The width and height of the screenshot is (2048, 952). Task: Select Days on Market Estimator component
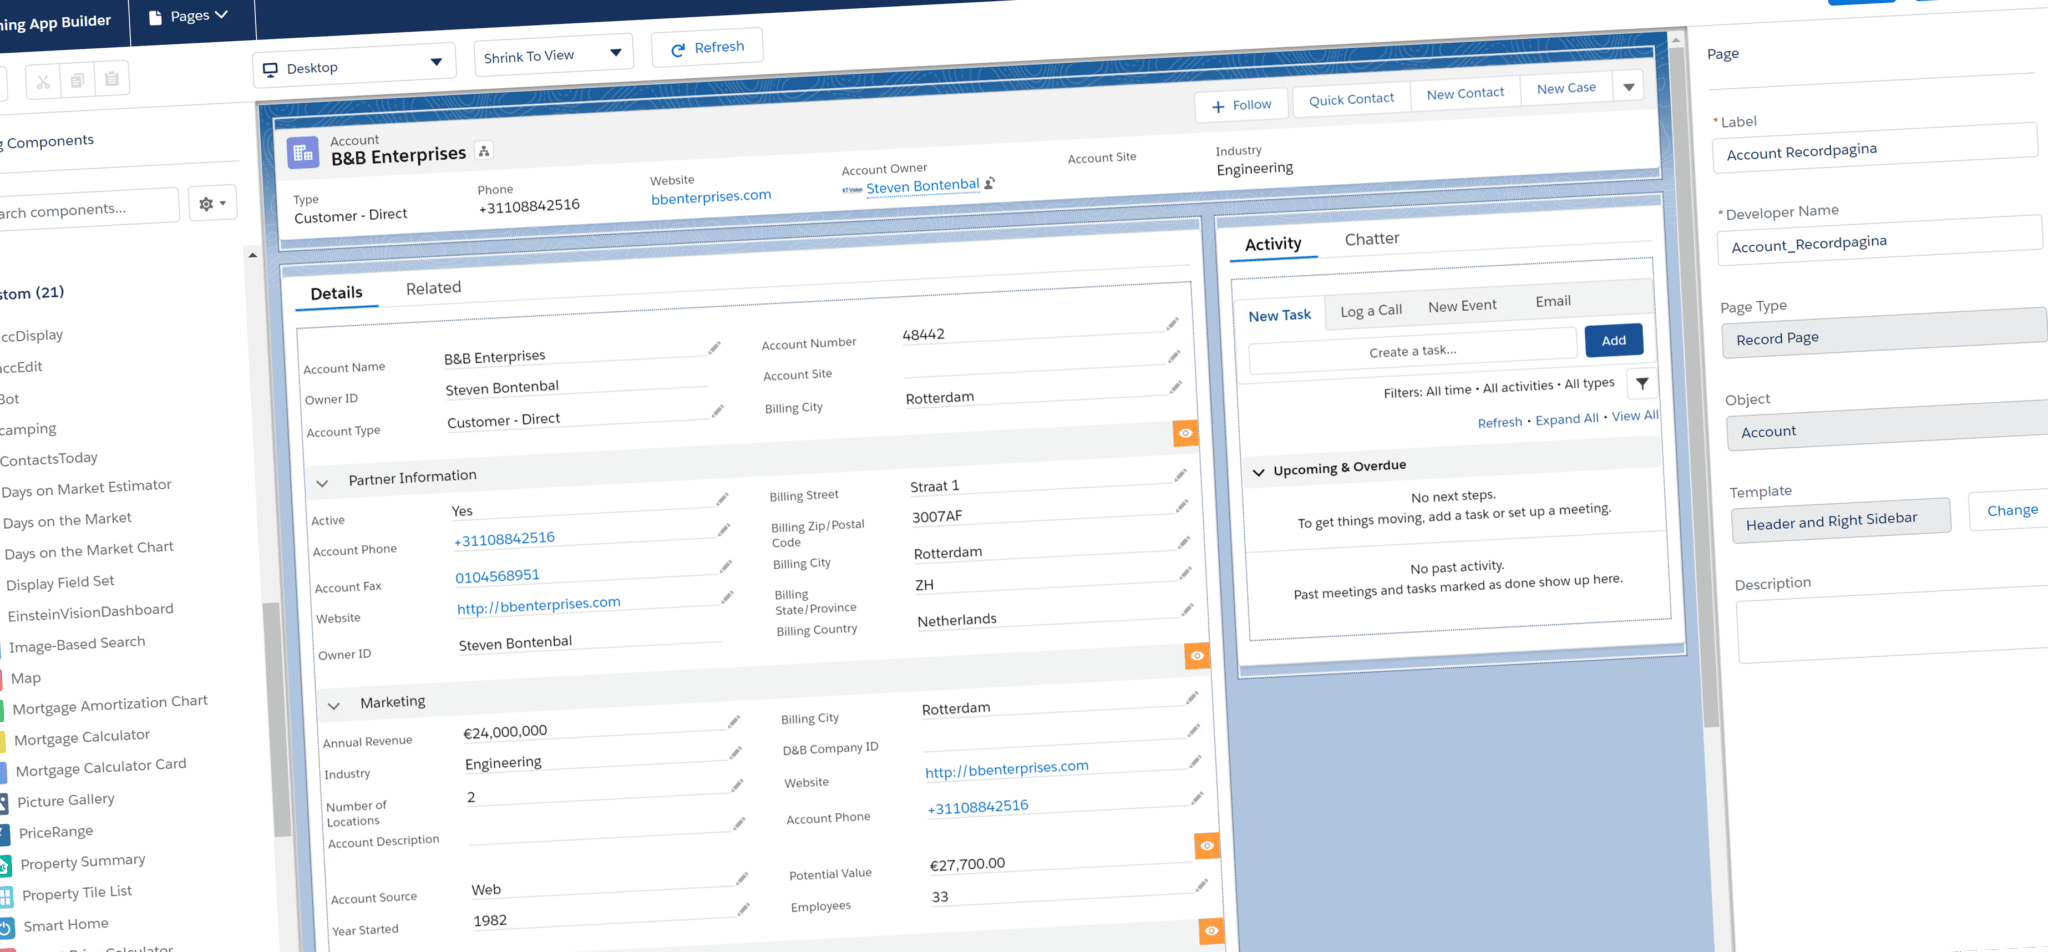coord(86,488)
